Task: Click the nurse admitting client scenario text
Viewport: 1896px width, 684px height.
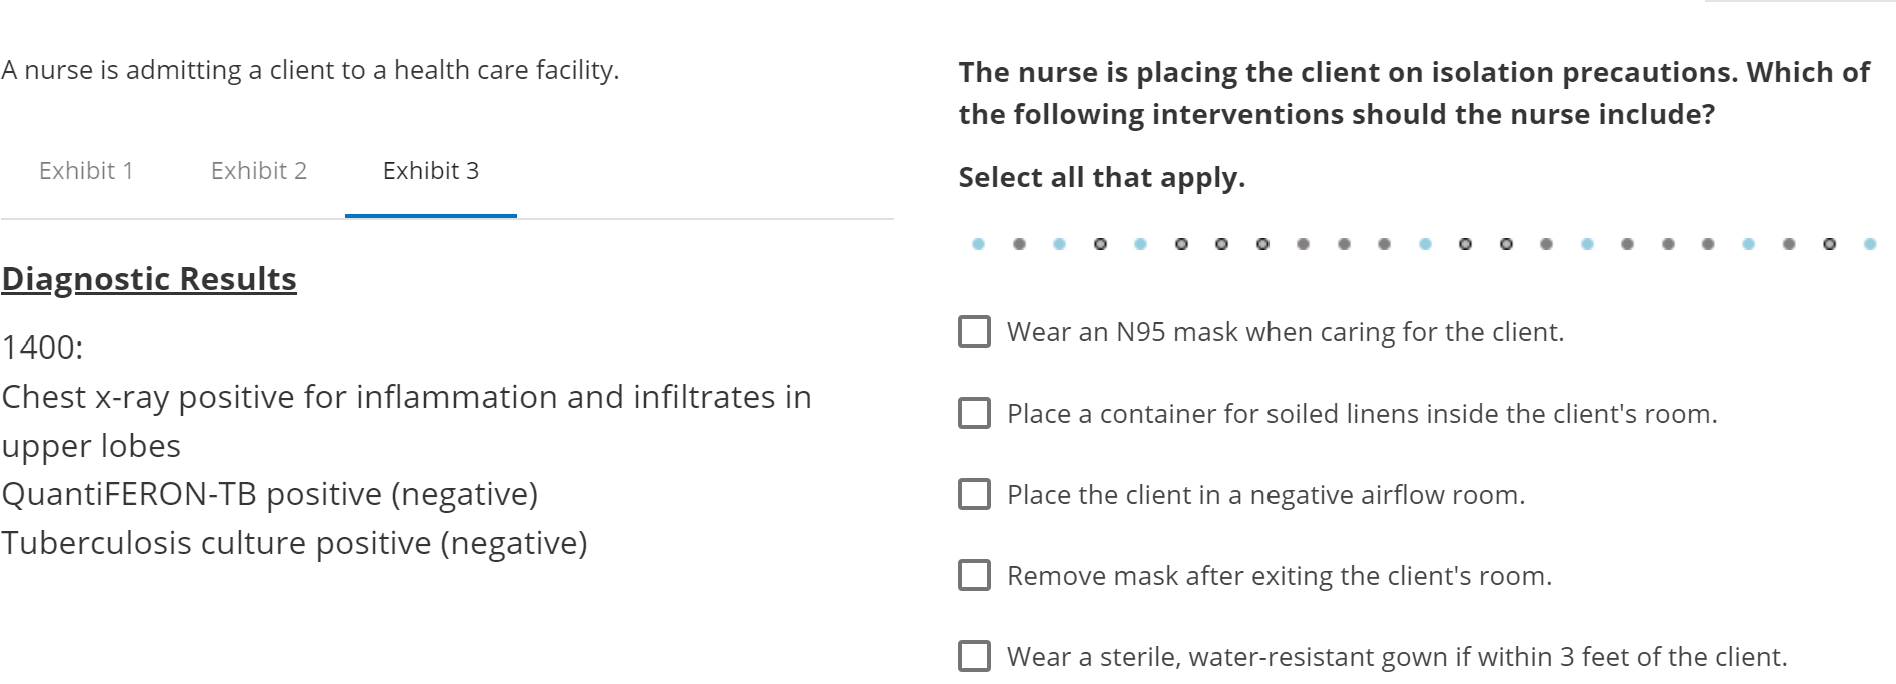Action: point(310,70)
